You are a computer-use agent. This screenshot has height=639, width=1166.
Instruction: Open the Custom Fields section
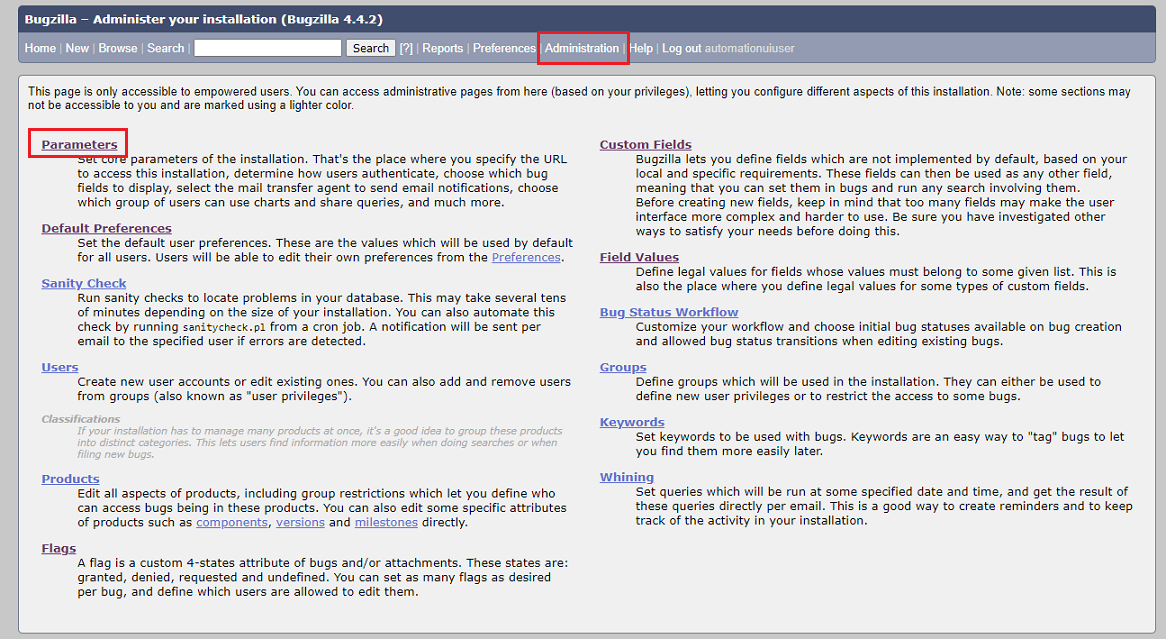[x=645, y=145]
